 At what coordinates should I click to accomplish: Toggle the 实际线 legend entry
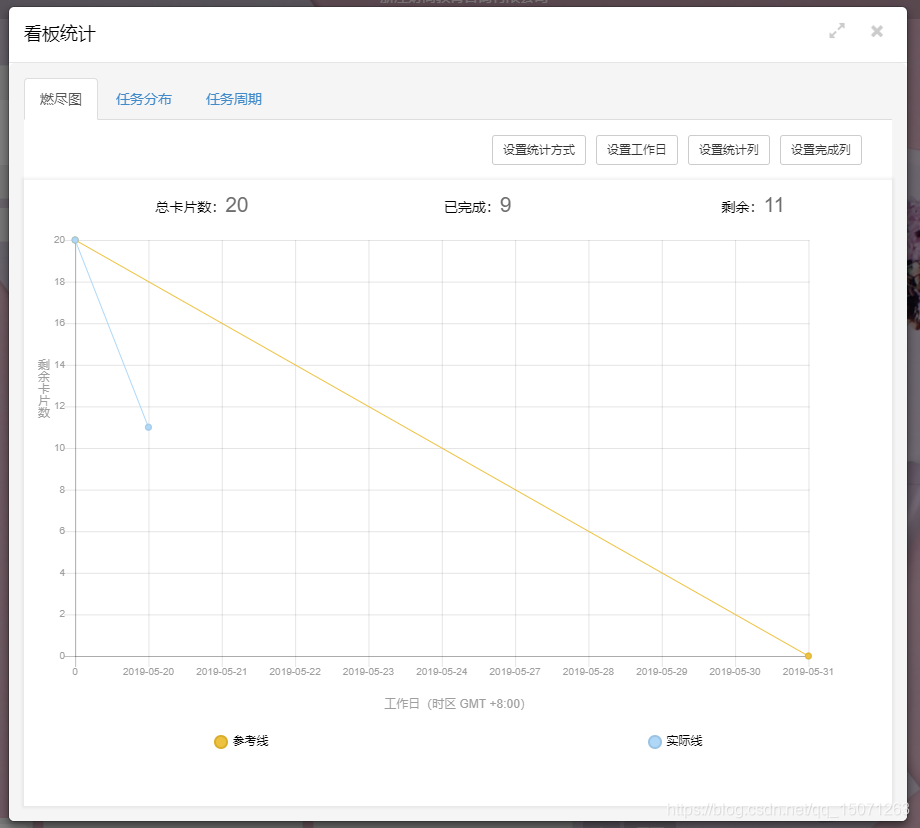tap(675, 742)
